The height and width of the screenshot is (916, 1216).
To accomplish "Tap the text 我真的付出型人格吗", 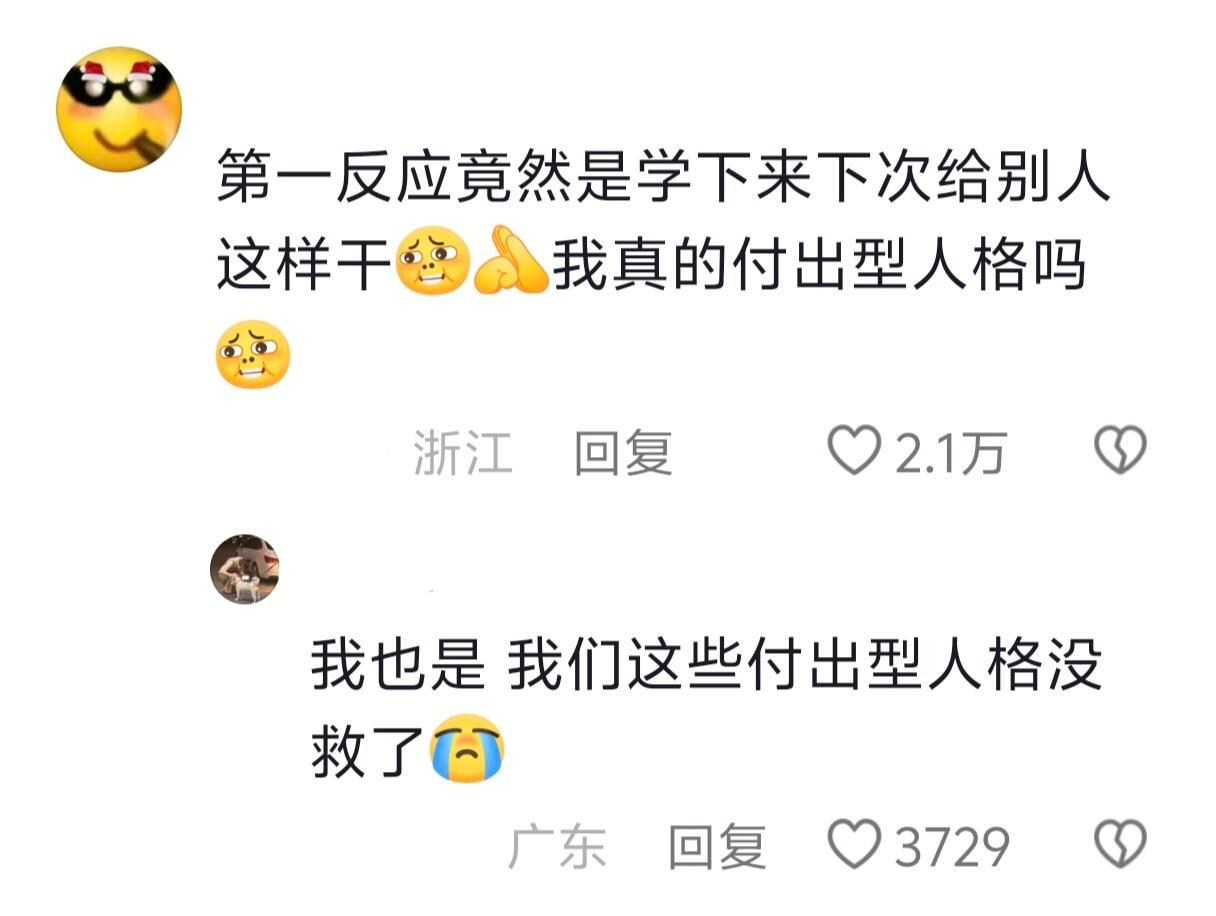I will [819, 260].
